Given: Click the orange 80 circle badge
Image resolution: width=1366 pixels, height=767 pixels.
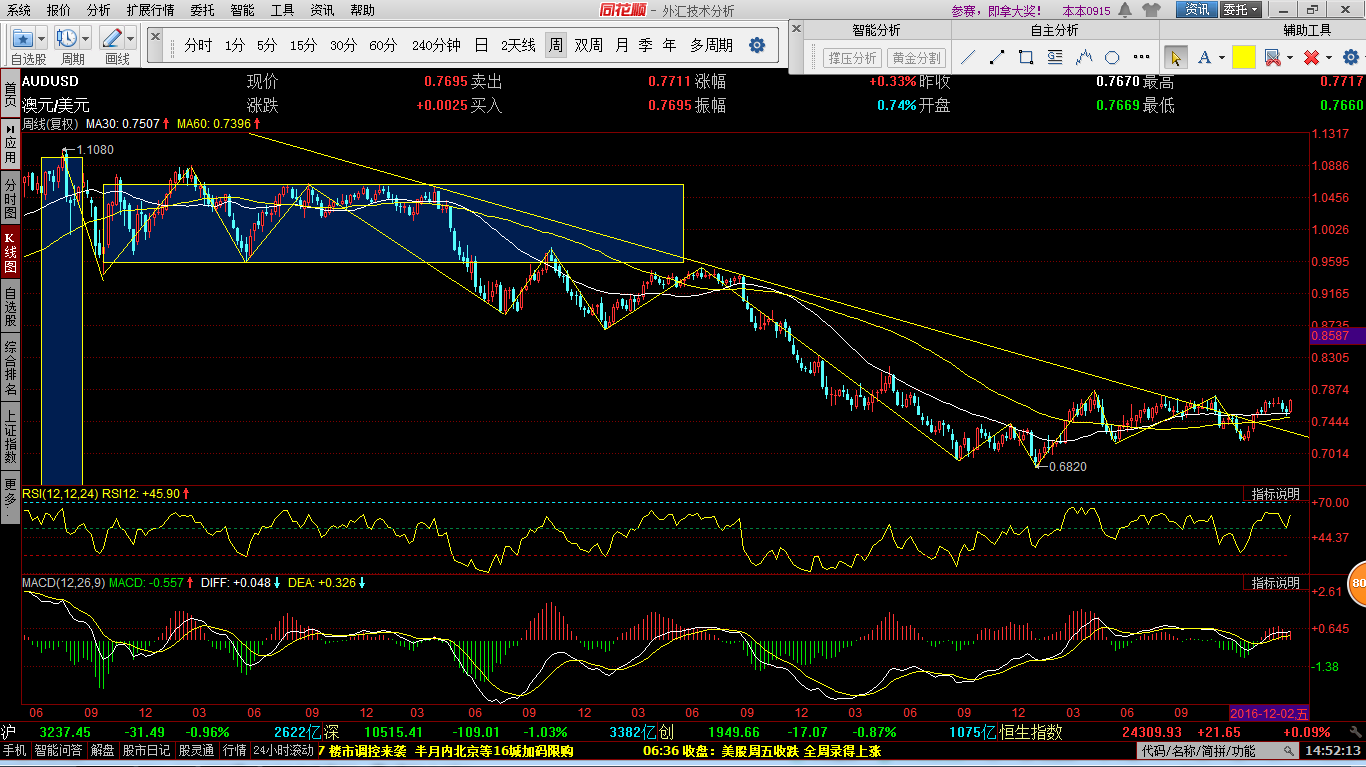Looking at the screenshot, I should [1357, 583].
